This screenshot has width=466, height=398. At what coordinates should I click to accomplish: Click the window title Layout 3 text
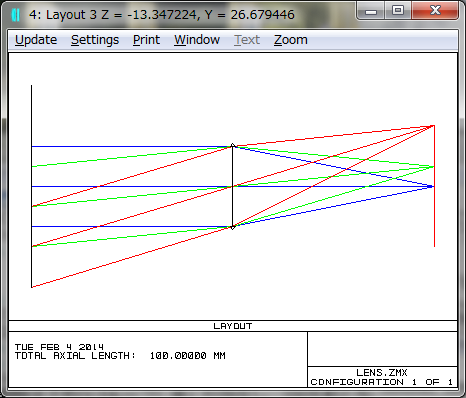click(x=162, y=15)
